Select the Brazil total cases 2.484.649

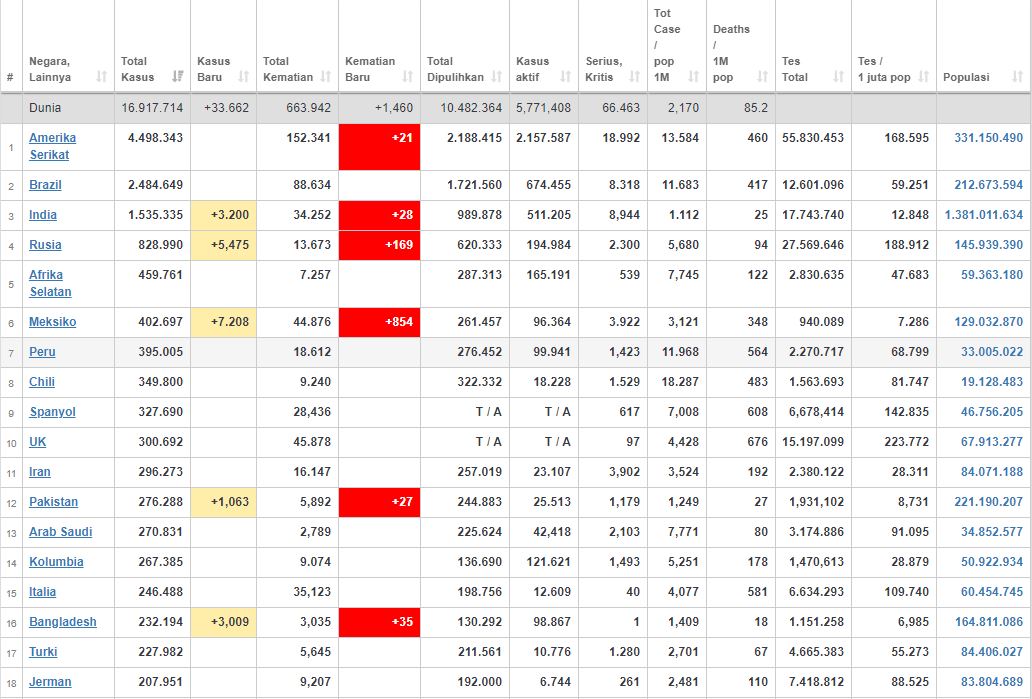click(155, 185)
